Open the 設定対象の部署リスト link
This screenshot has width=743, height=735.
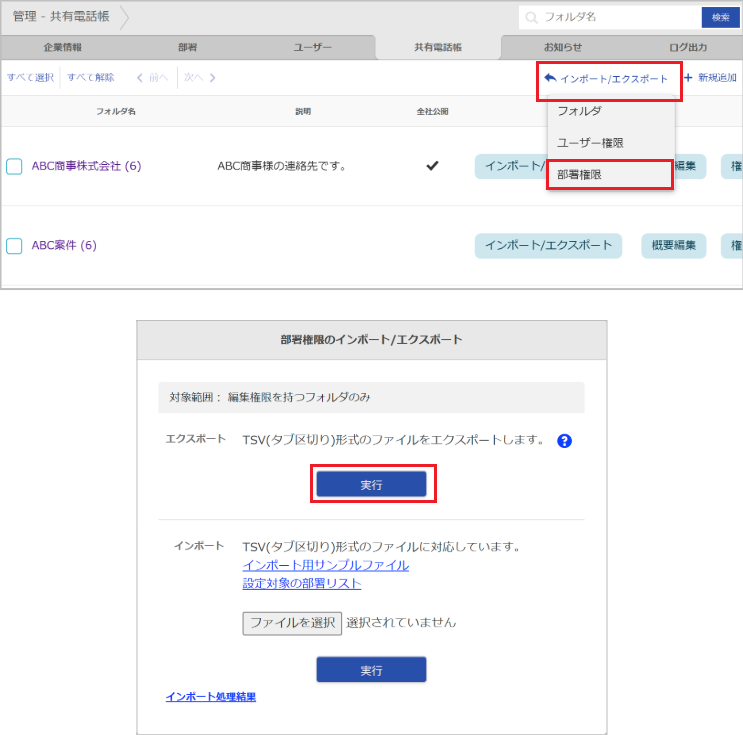302,583
